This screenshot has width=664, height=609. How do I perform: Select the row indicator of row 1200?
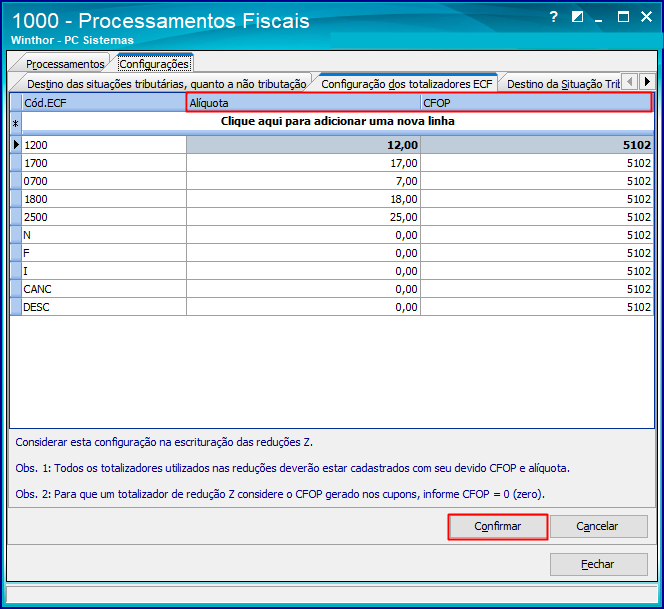(16, 145)
